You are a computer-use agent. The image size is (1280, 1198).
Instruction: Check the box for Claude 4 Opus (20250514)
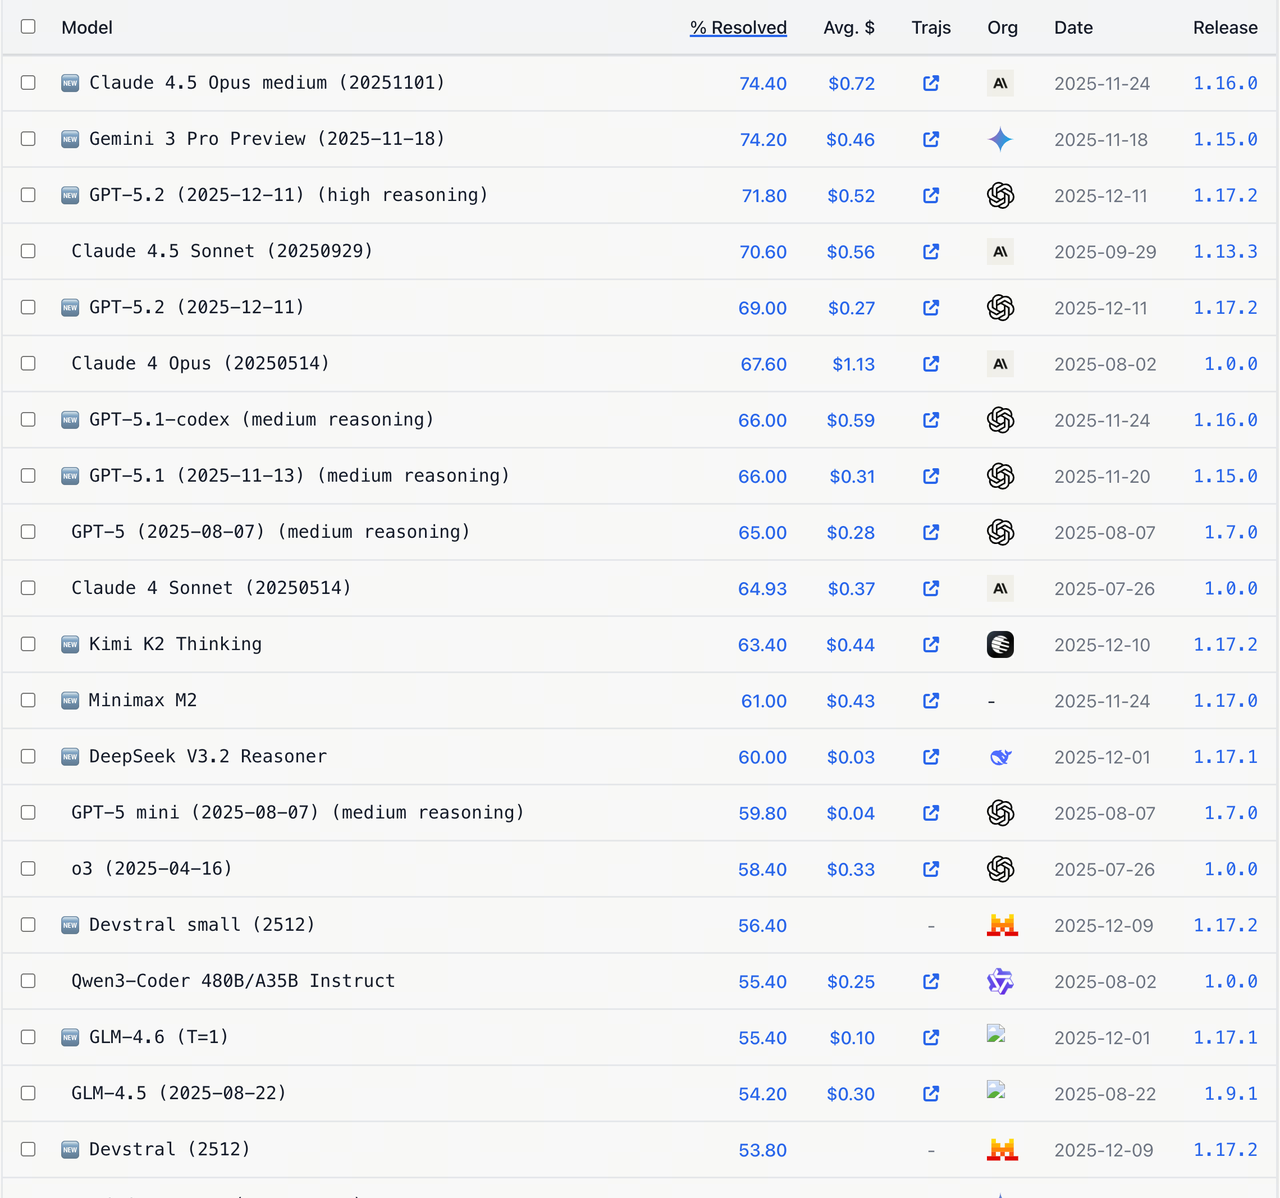click(x=28, y=364)
